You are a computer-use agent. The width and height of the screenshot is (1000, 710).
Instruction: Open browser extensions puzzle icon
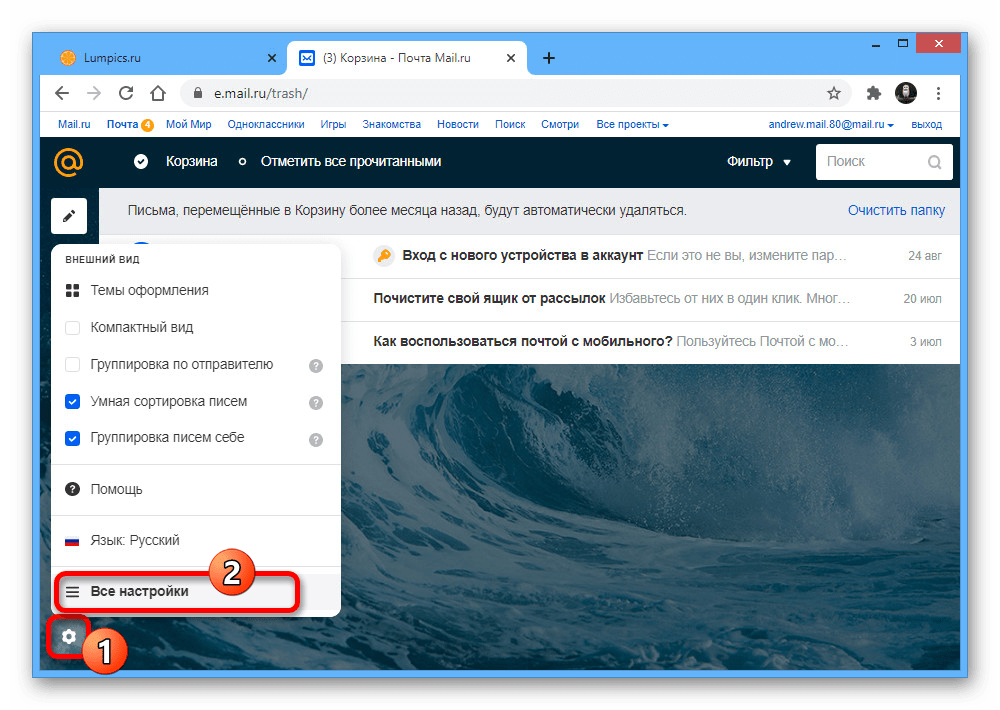873,93
